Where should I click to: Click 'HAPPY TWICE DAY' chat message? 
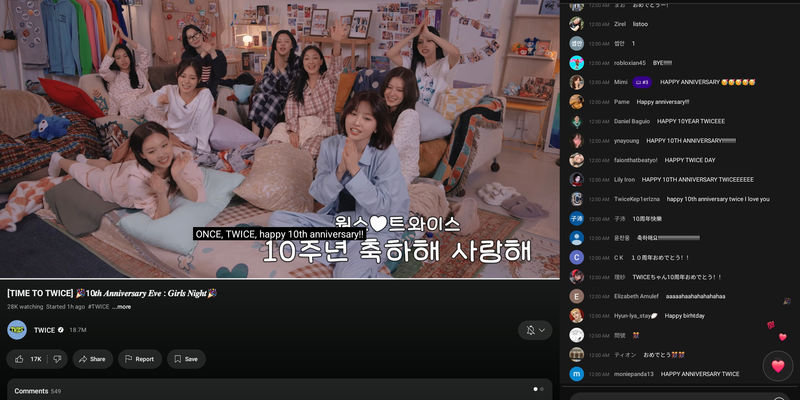(x=690, y=160)
